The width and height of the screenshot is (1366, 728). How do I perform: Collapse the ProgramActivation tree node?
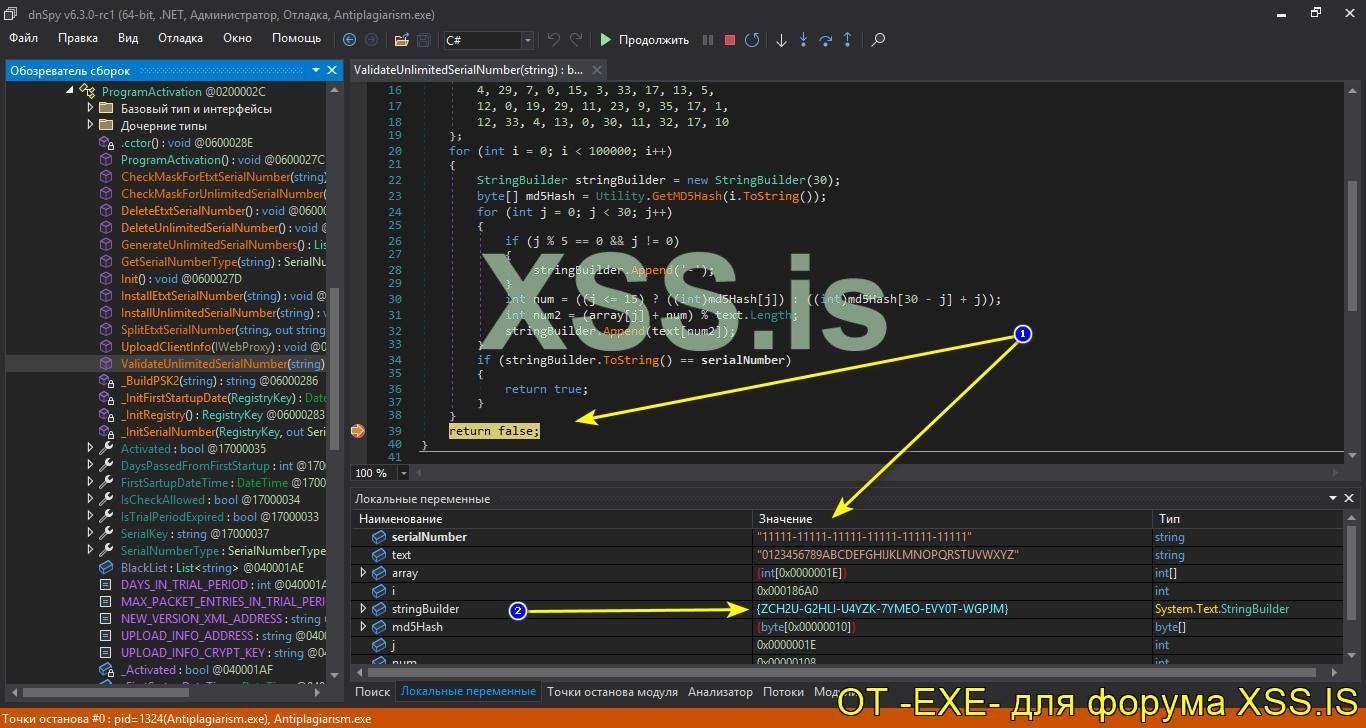(70, 91)
